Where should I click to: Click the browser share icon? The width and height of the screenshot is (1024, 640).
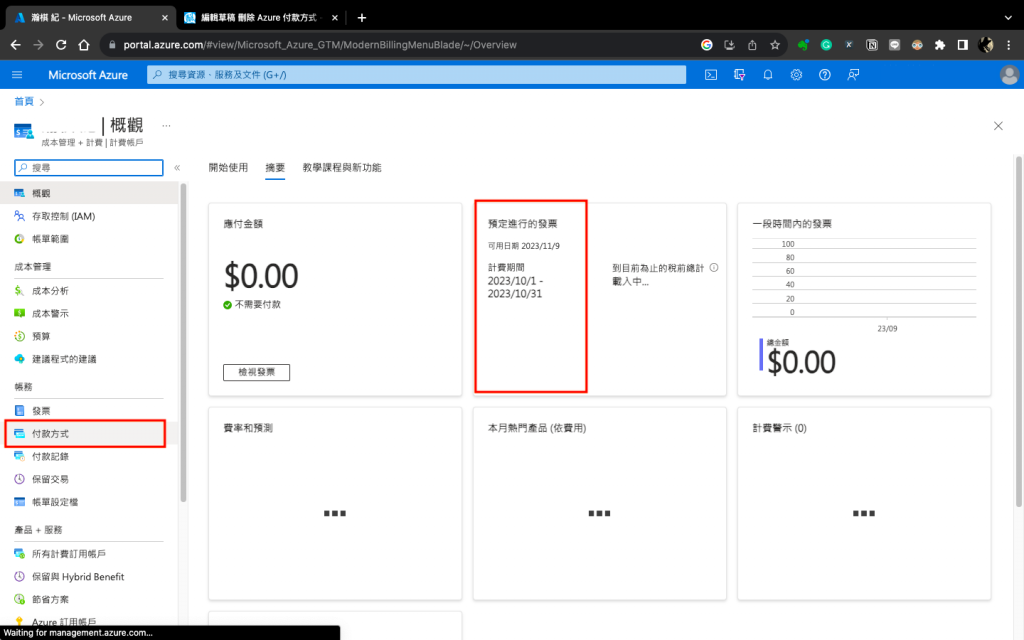(x=752, y=45)
